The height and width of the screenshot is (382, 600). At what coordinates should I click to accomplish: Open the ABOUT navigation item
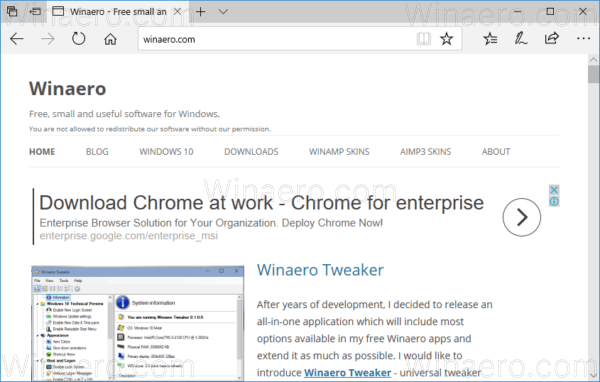[x=496, y=152]
